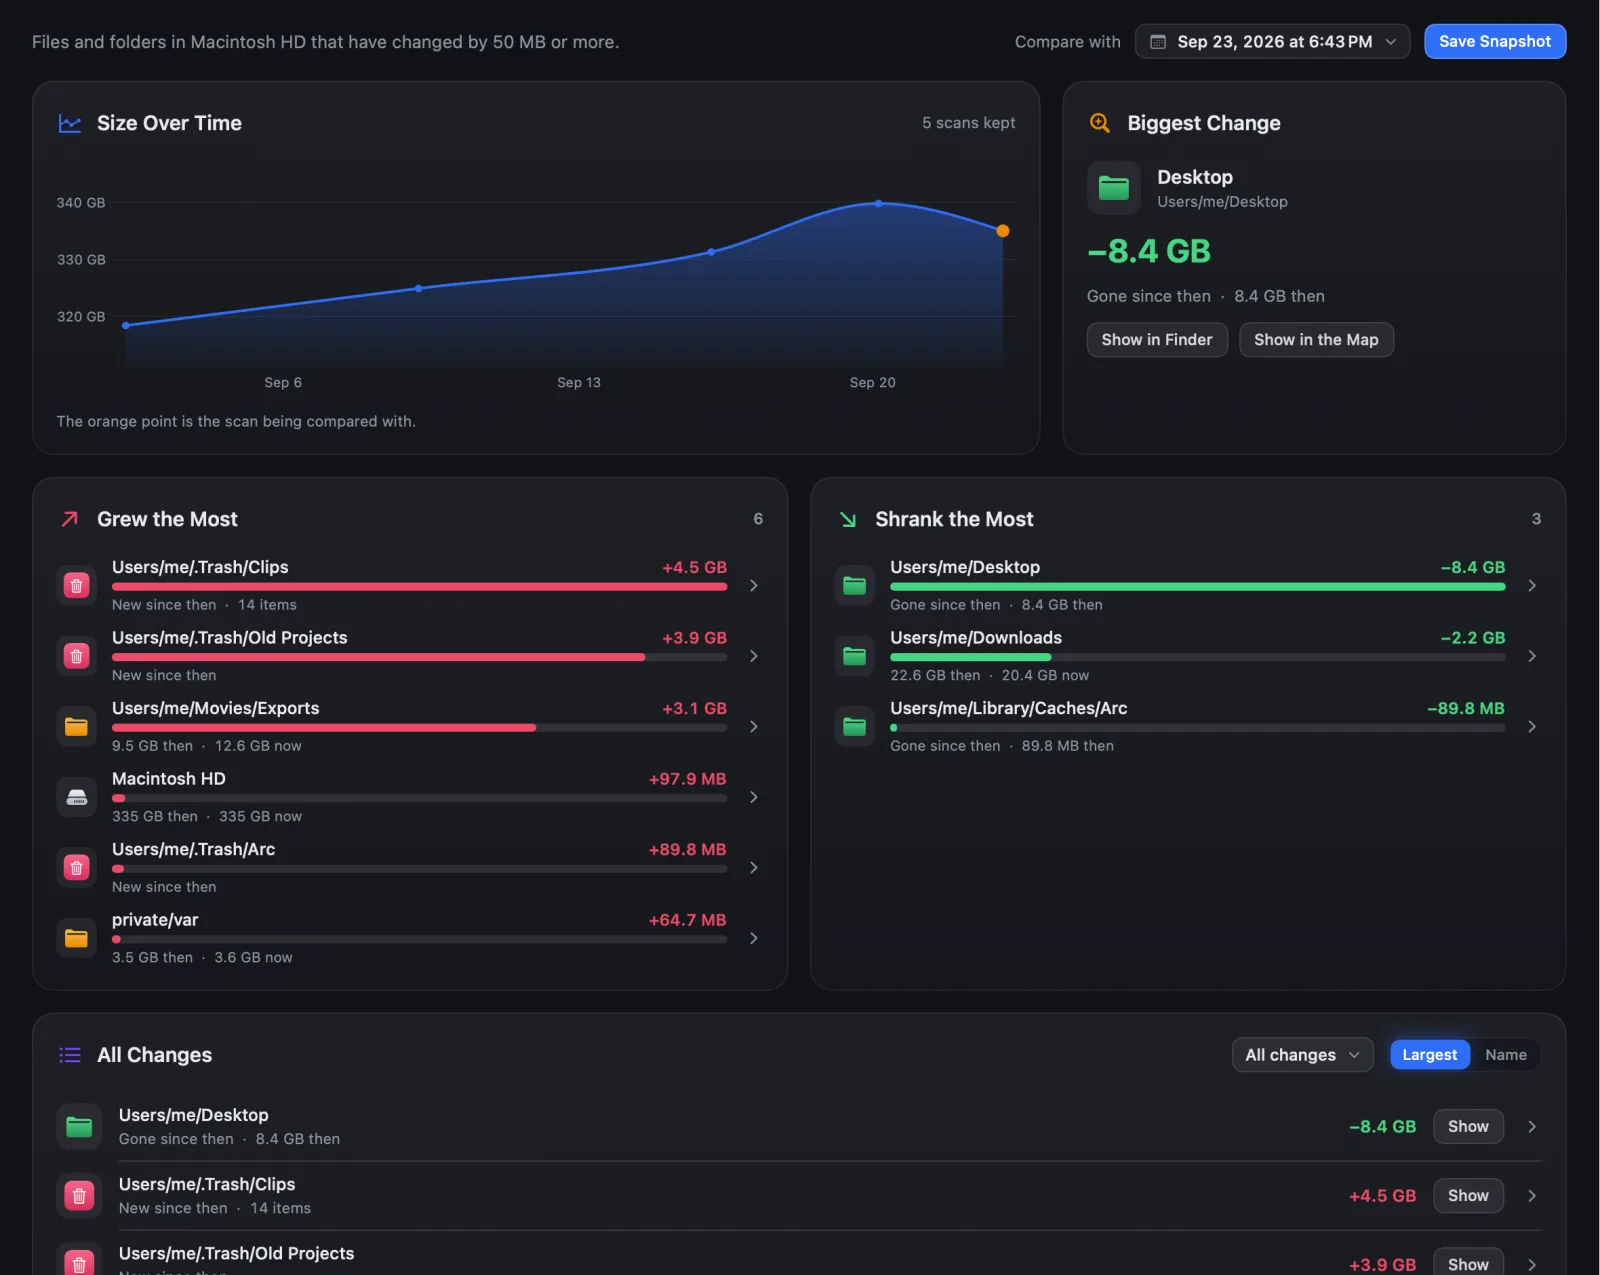1600x1275 pixels.
Task: Open the Compare with date dropdown
Action: pos(1272,42)
